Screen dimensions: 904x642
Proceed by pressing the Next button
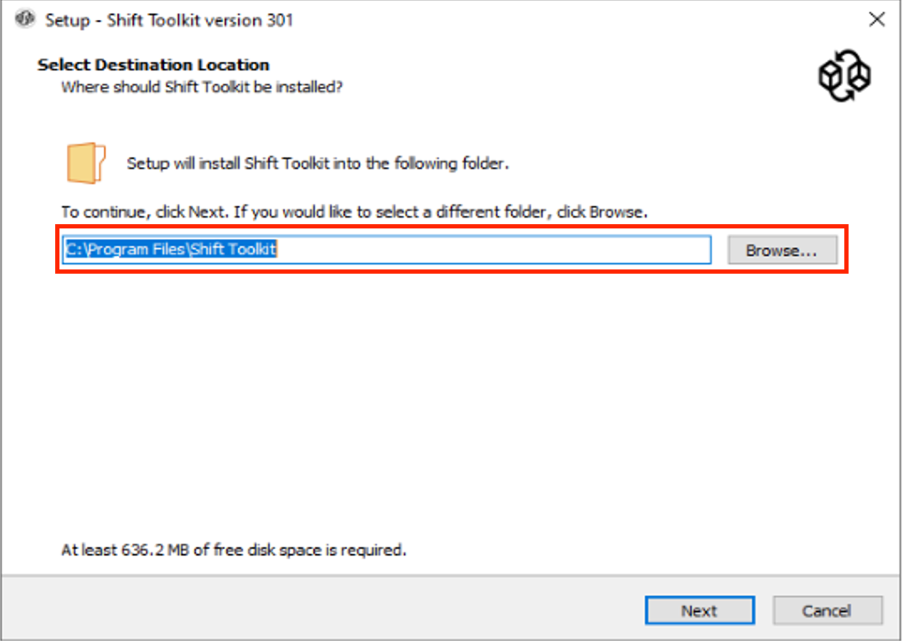tap(699, 610)
